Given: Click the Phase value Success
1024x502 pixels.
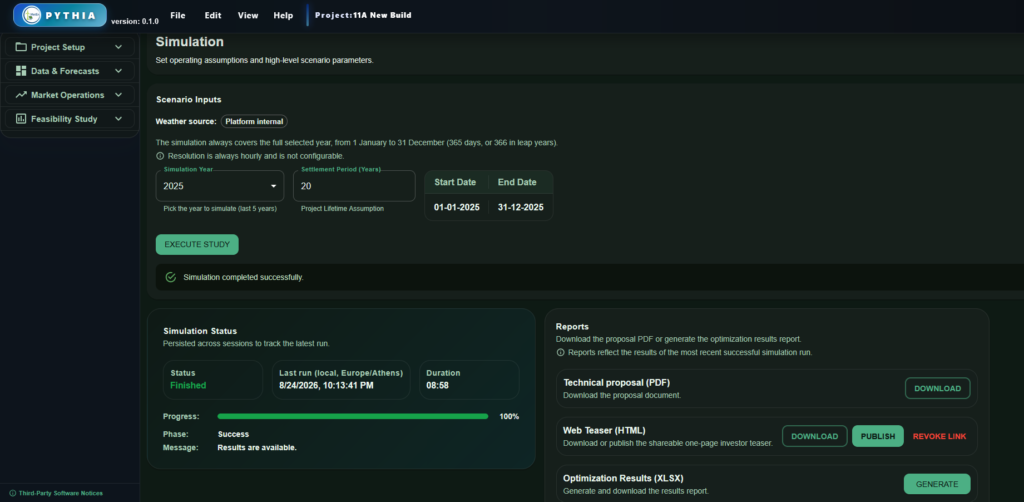Looking at the screenshot, I should click(x=233, y=434).
